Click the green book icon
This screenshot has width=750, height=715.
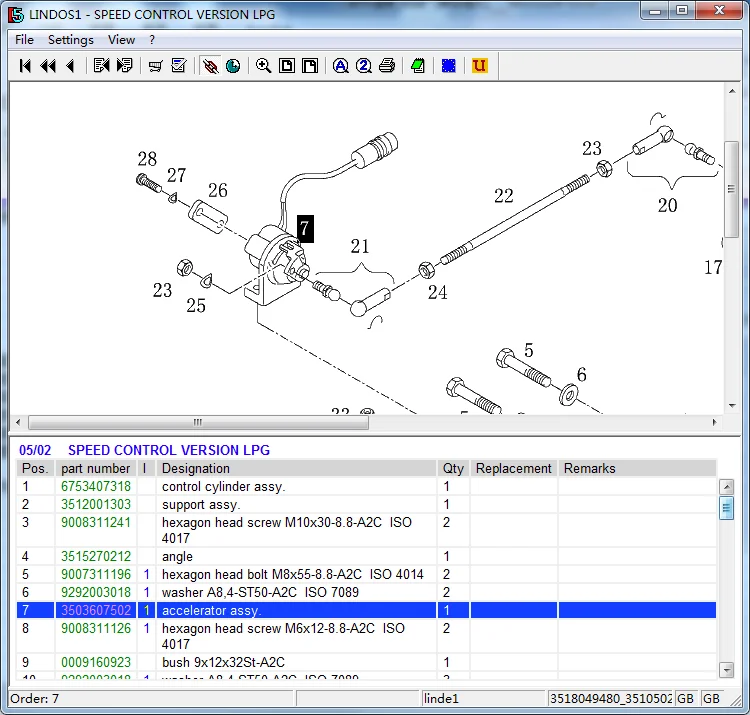pos(418,66)
